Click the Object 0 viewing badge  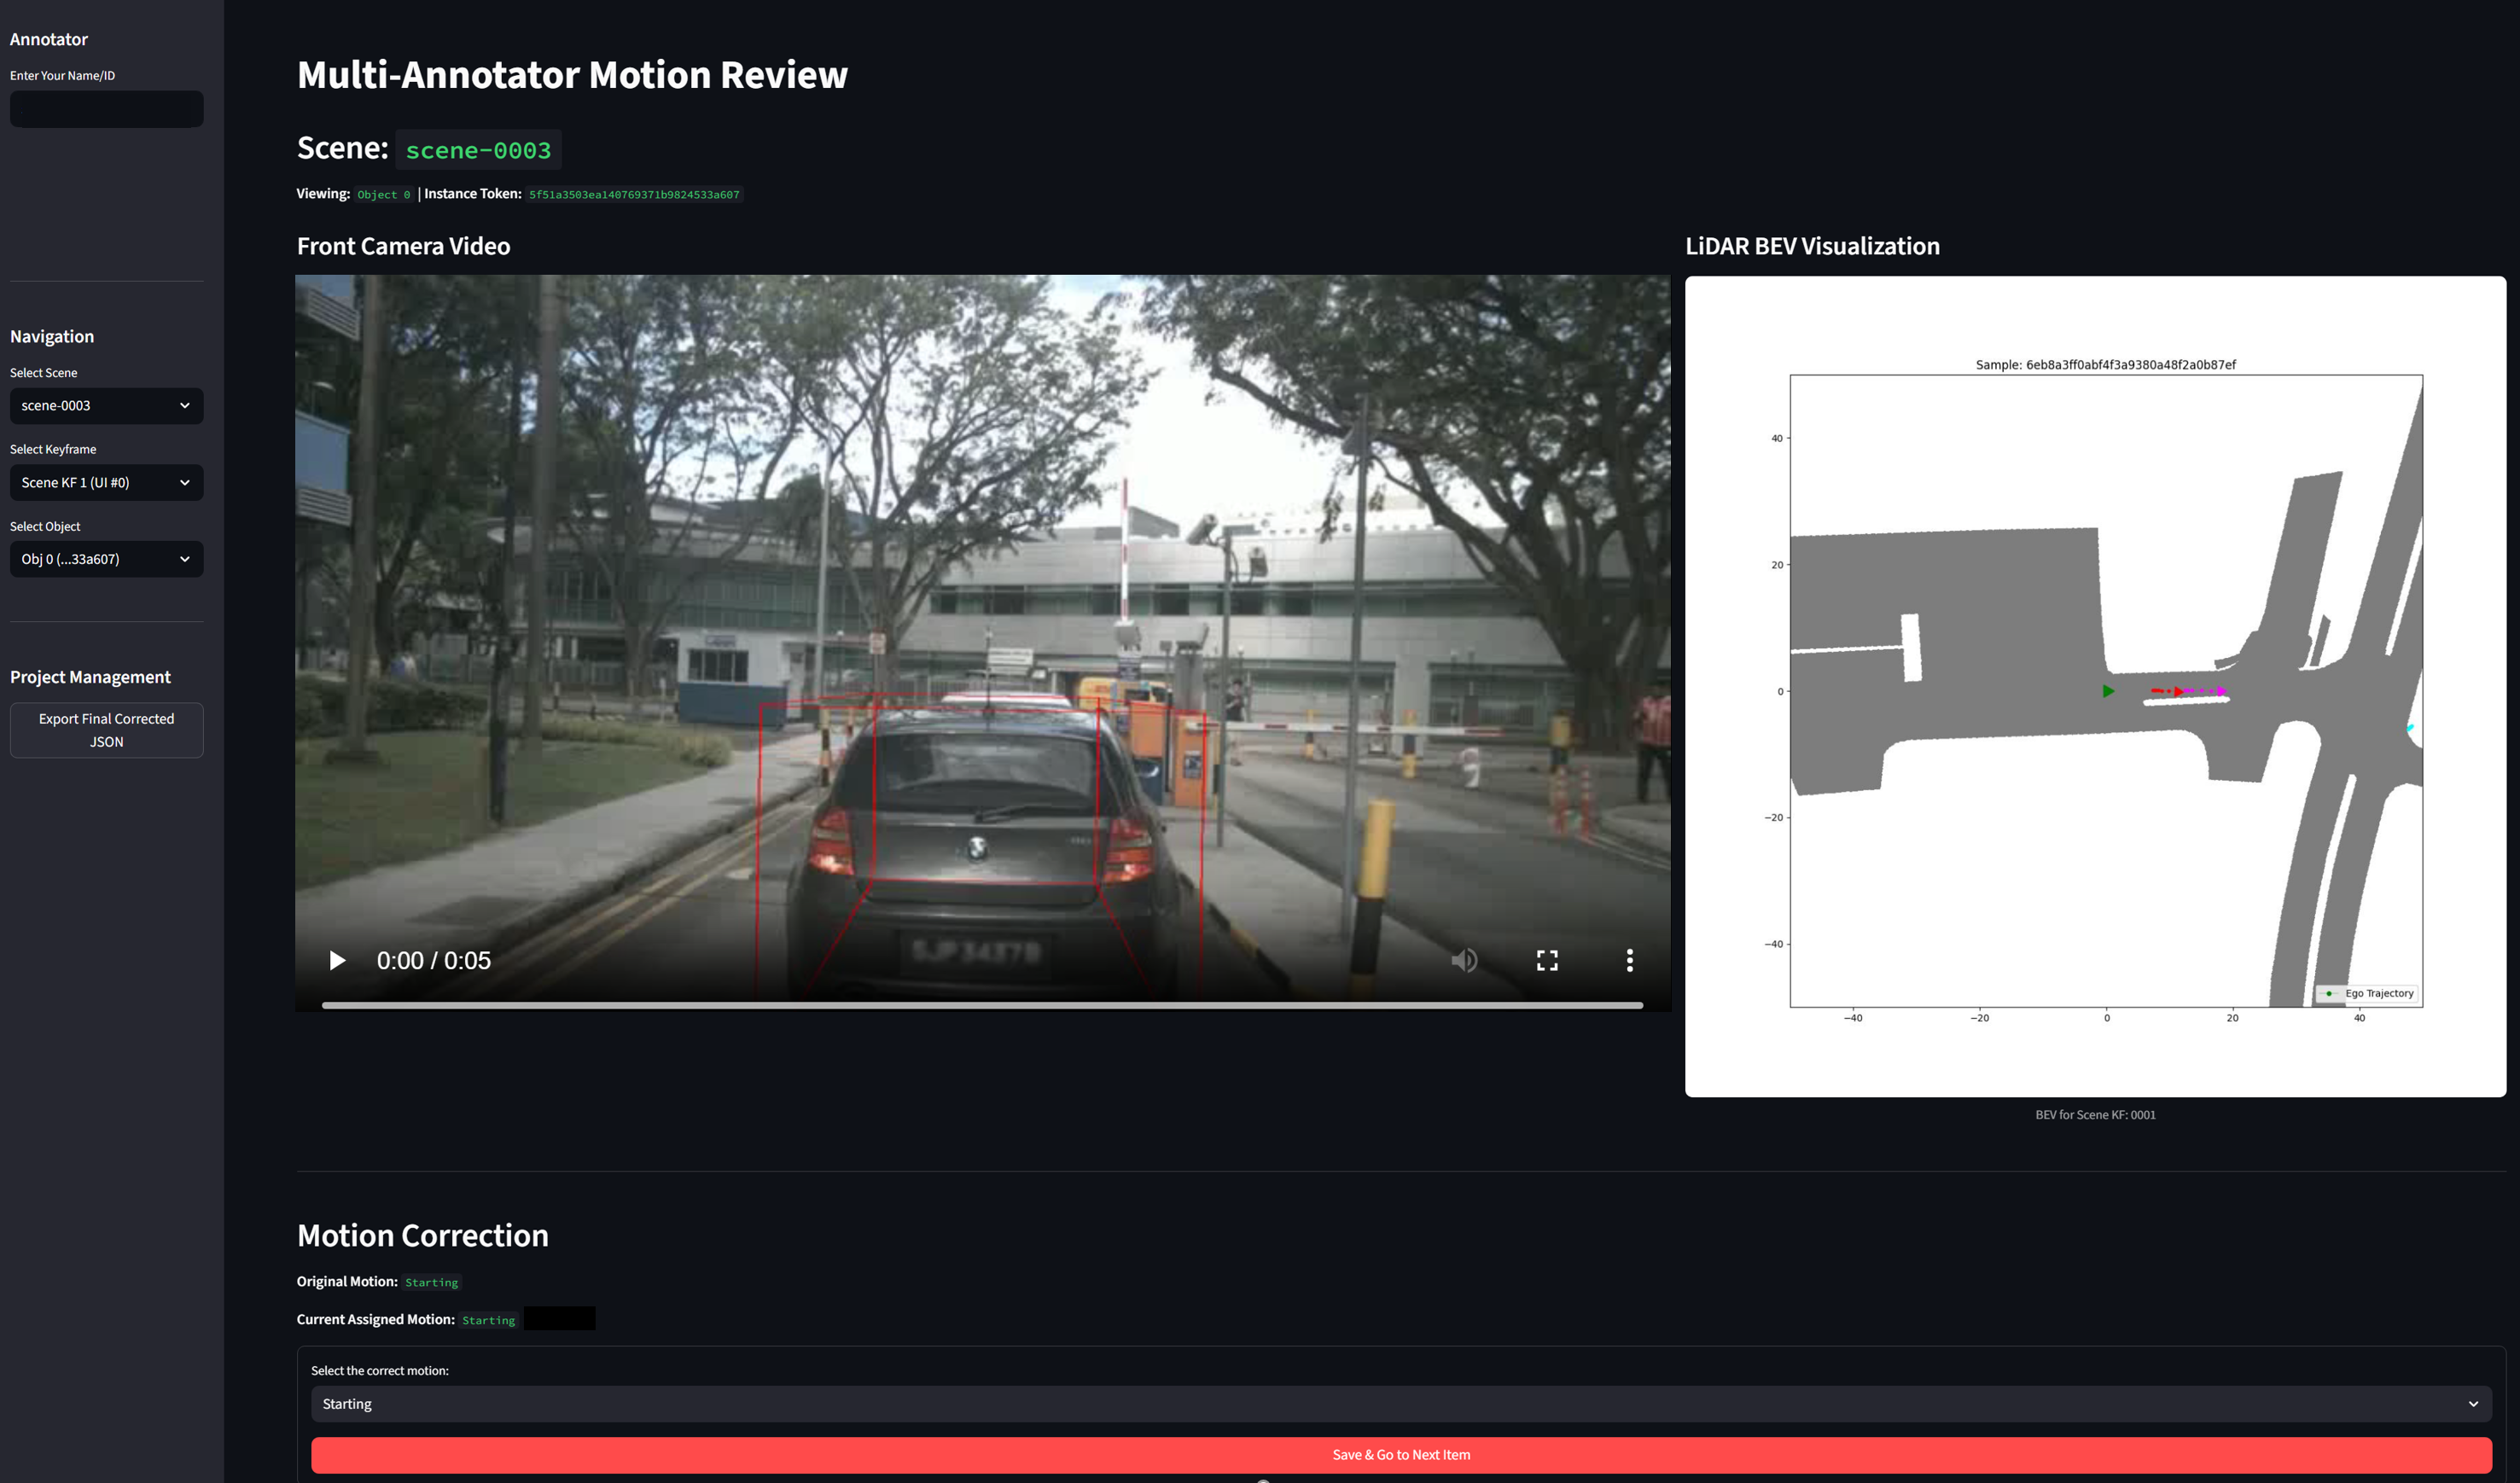click(383, 194)
